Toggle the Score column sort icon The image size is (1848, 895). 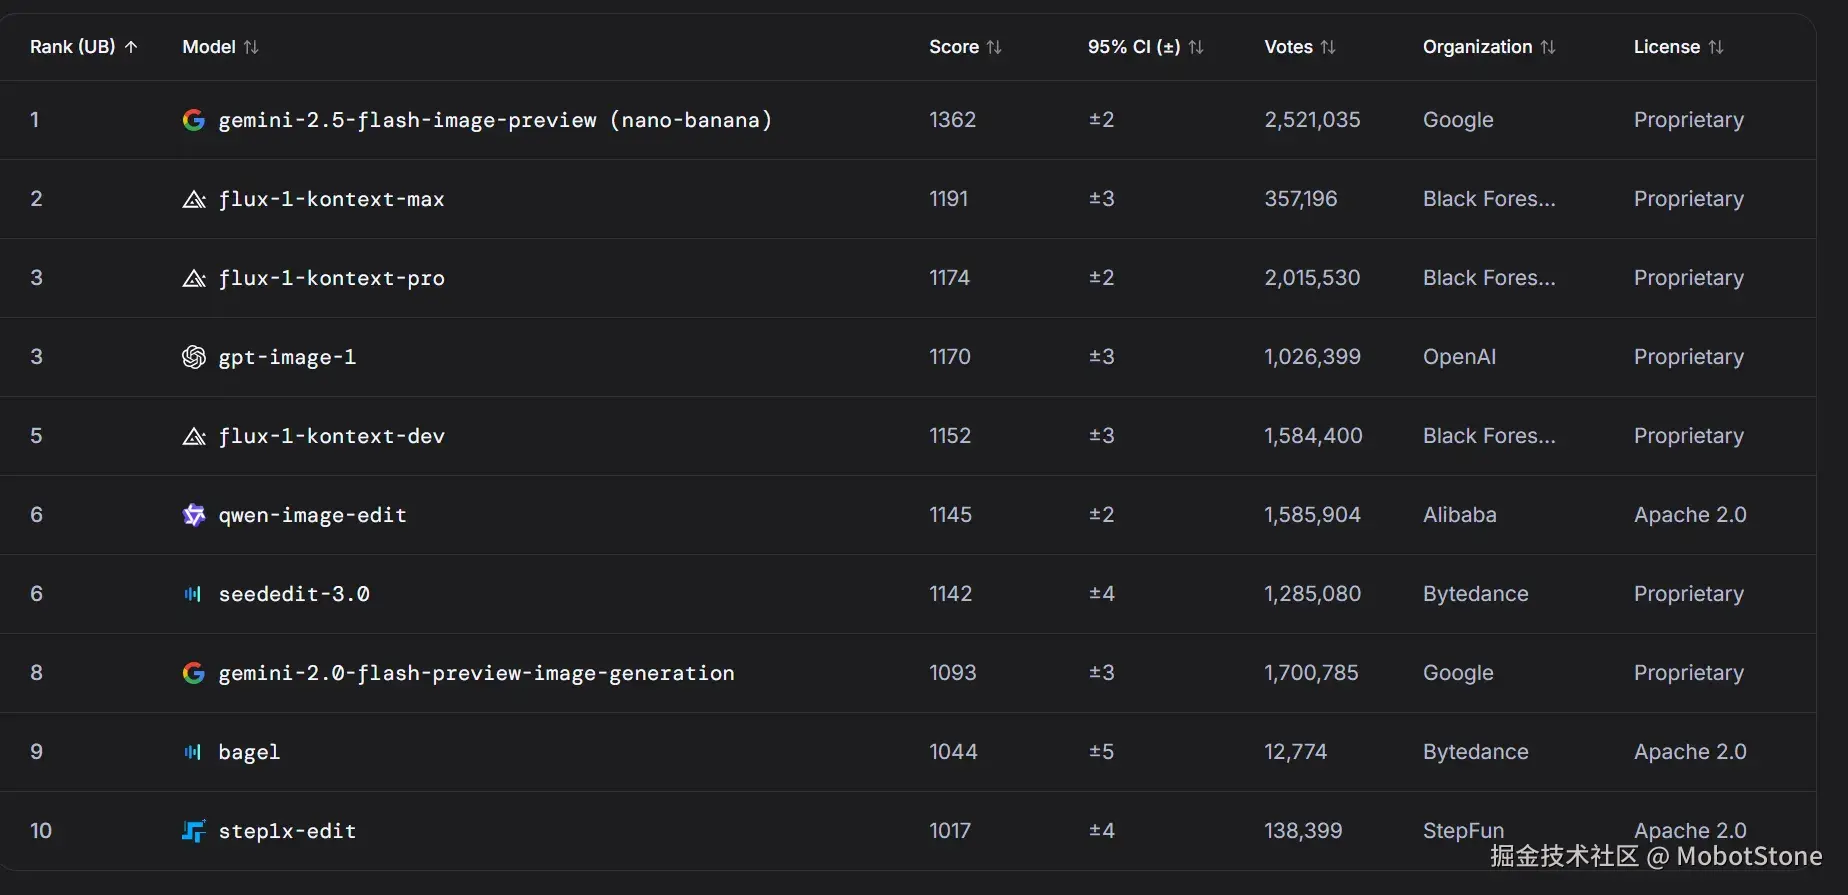[994, 47]
